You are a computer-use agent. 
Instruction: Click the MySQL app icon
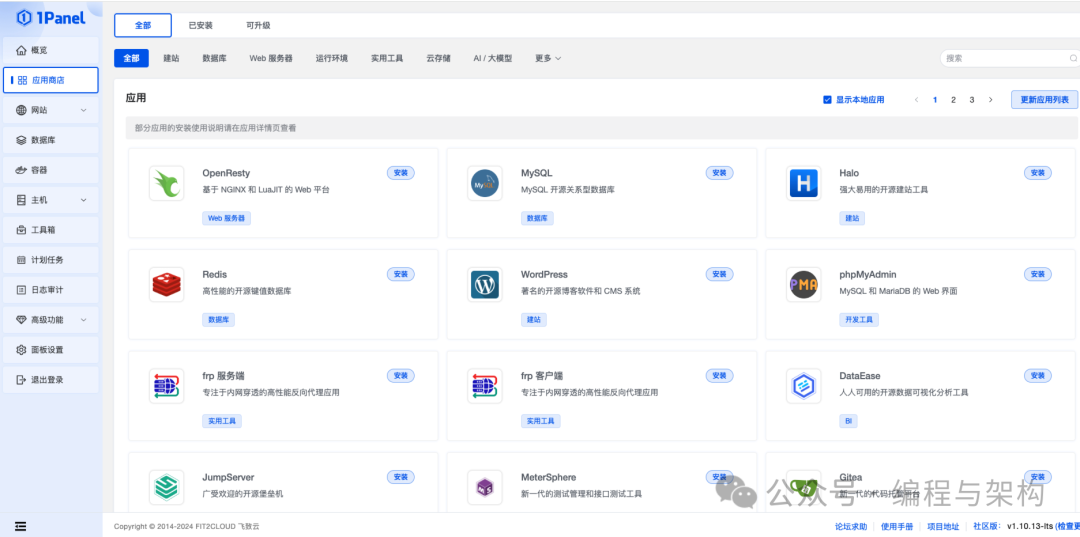point(485,184)
